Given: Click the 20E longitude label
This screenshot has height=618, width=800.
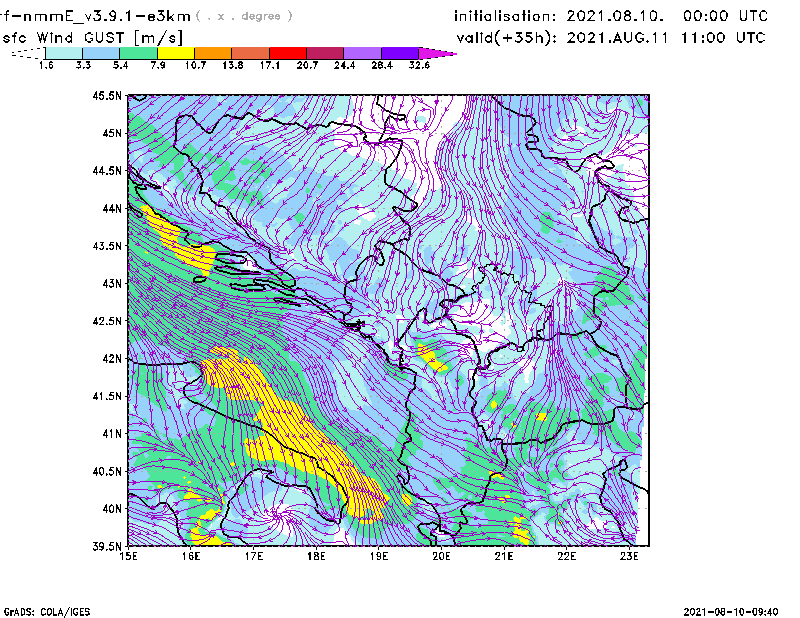Looking at the screenshot, I should coord(441,556).
